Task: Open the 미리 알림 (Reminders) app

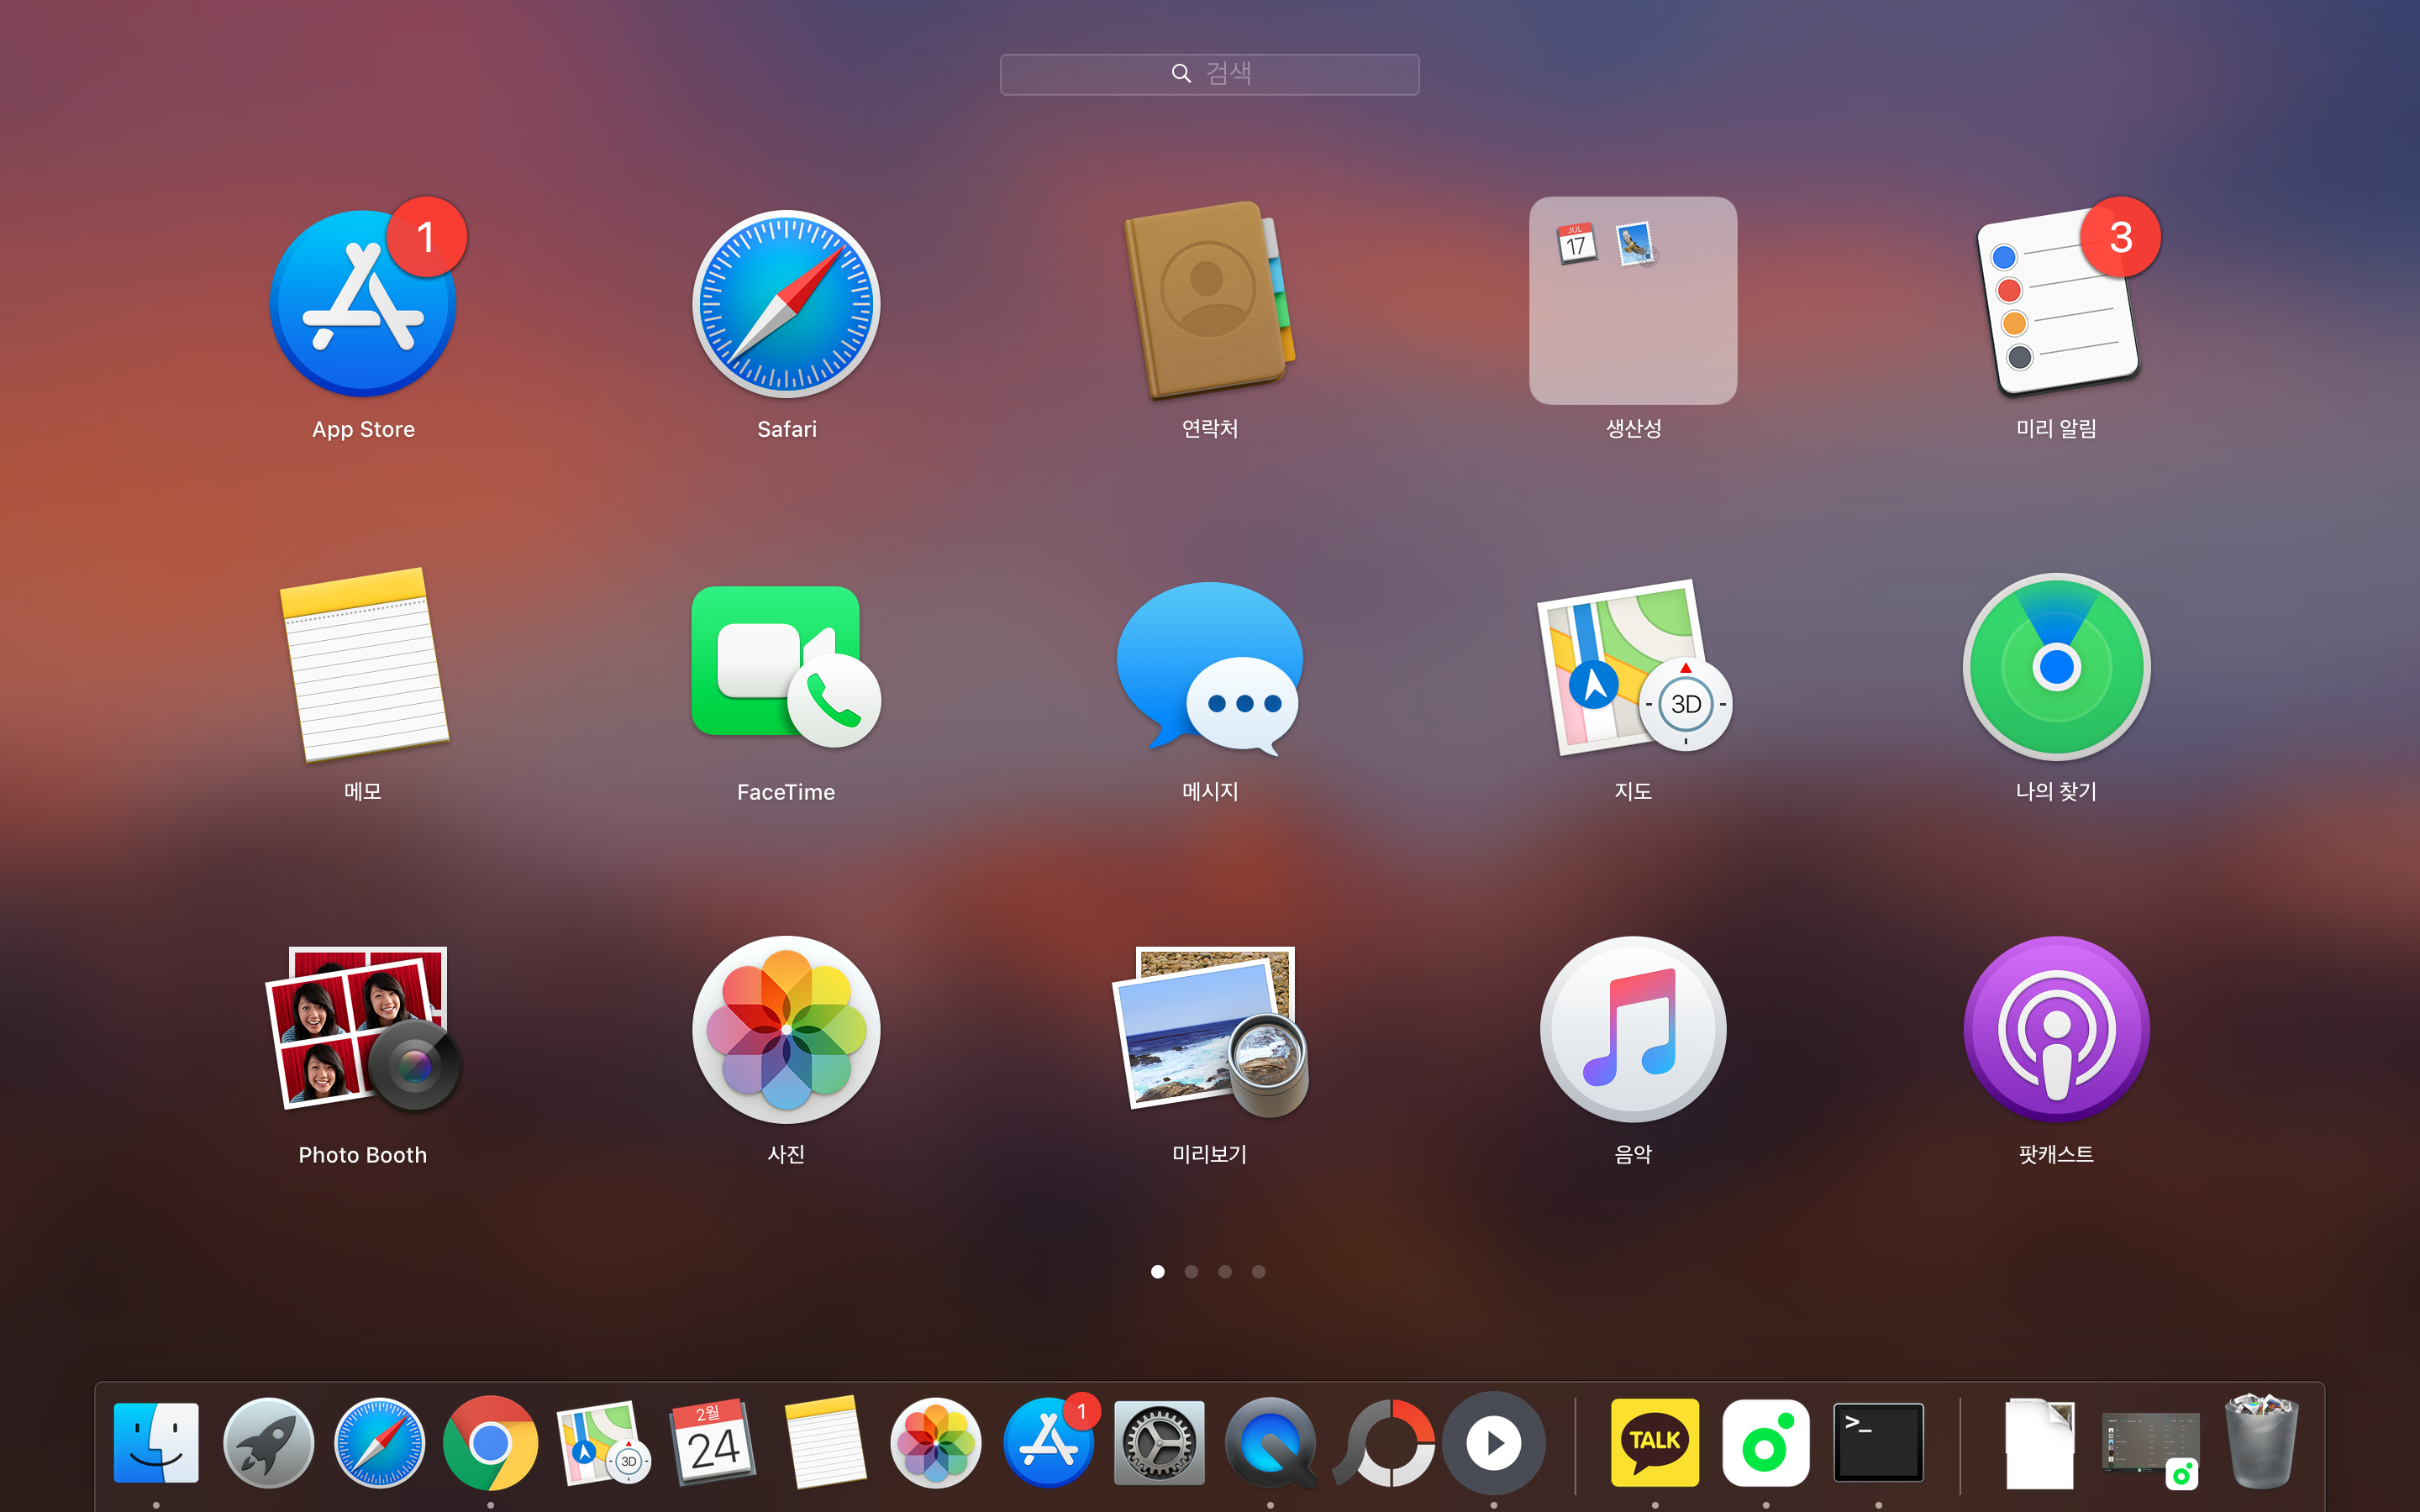Action: pyautogui.click(x=2056, y=304)
